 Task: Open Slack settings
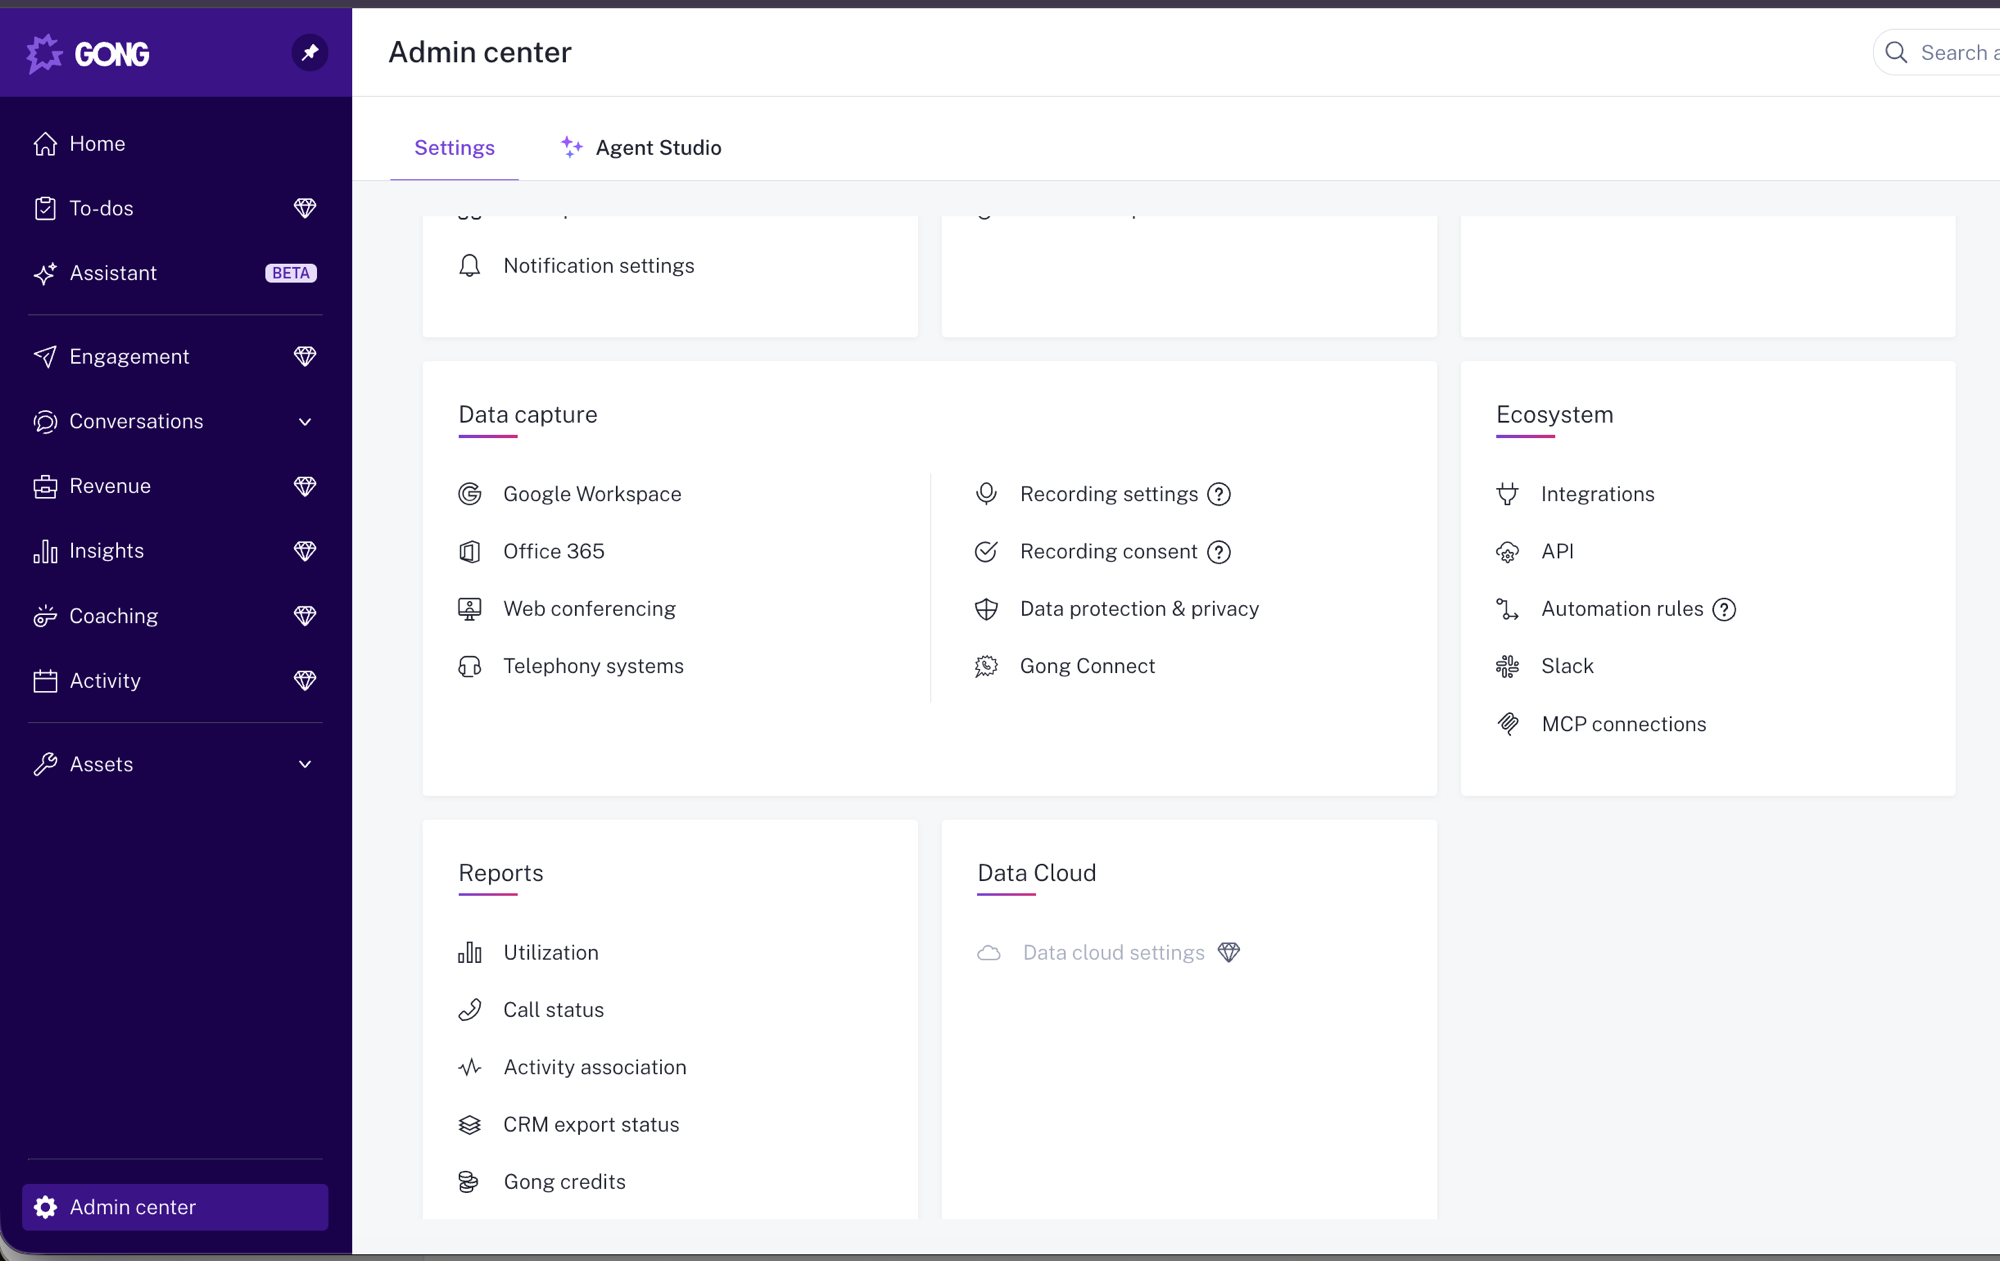1567,666
